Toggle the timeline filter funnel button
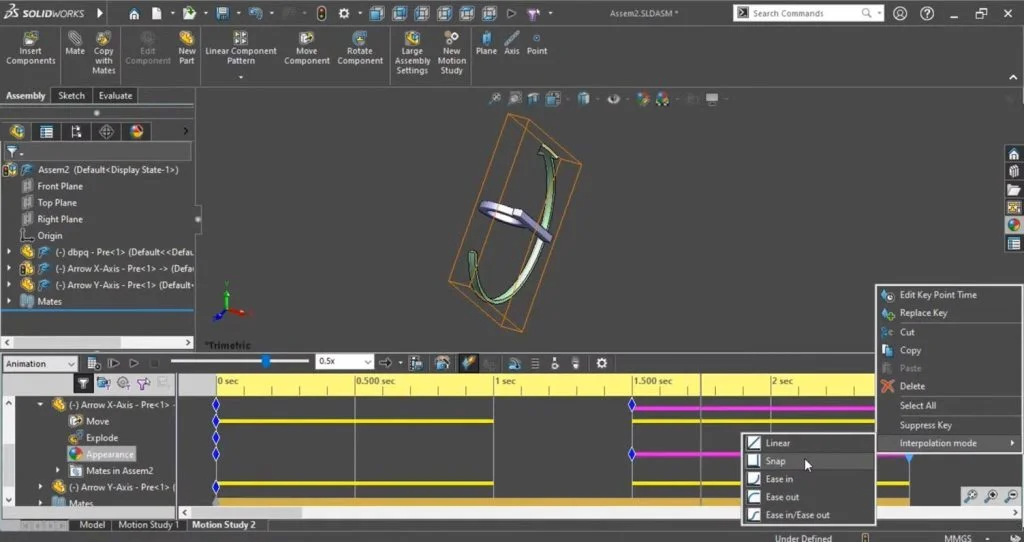The width and height of the screenshot is (1024, 542). [83, 383]
